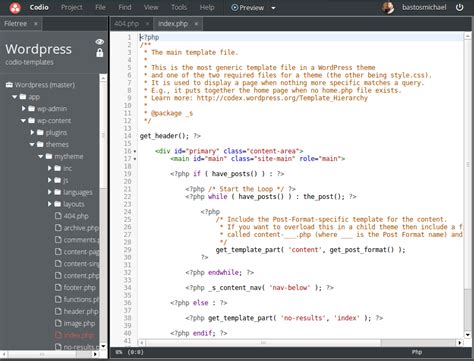Click the editor scroll up arrow
The width and height of the screenshot is (474, 361).
coord(468,36)
